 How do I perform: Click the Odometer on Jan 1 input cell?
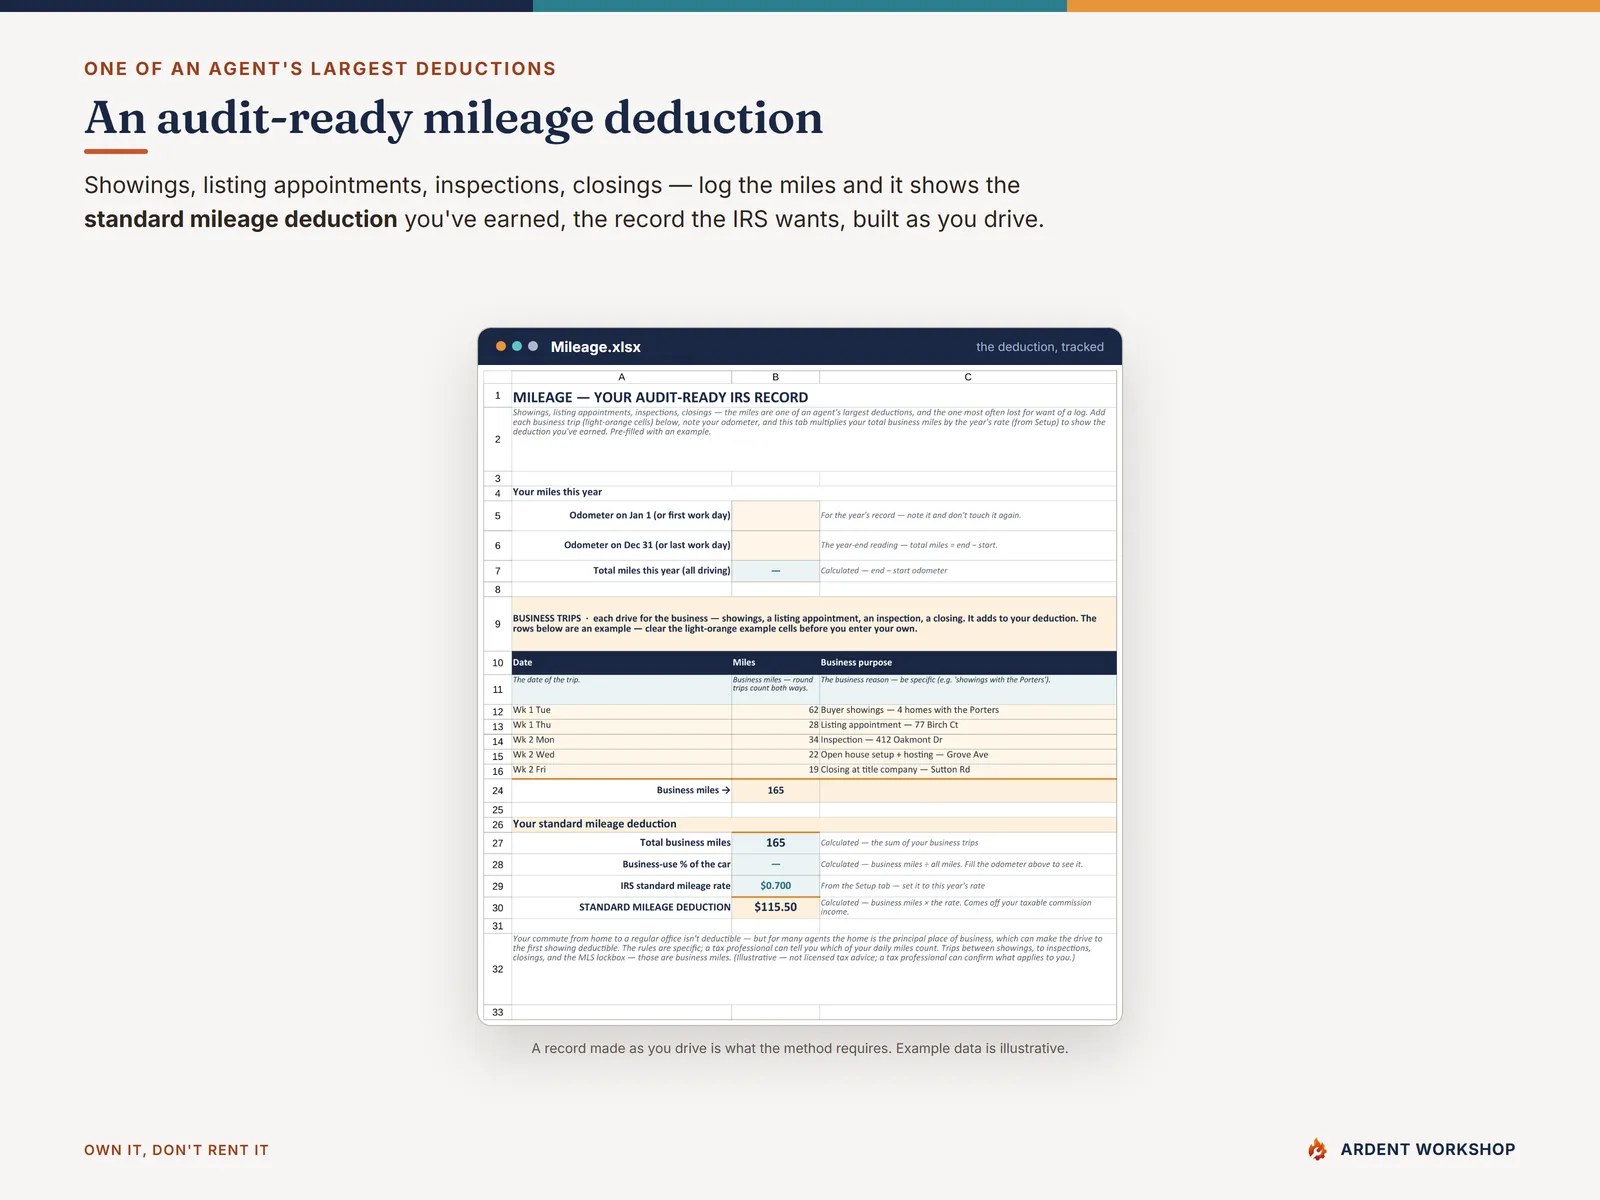click(775, 515)
